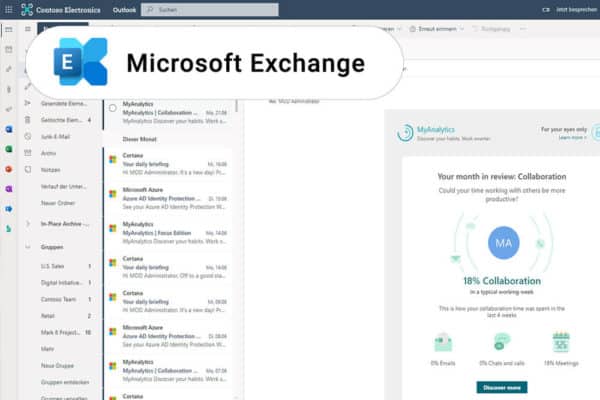
Task: Launch Word from the left rail
Action: coord(8,129)
